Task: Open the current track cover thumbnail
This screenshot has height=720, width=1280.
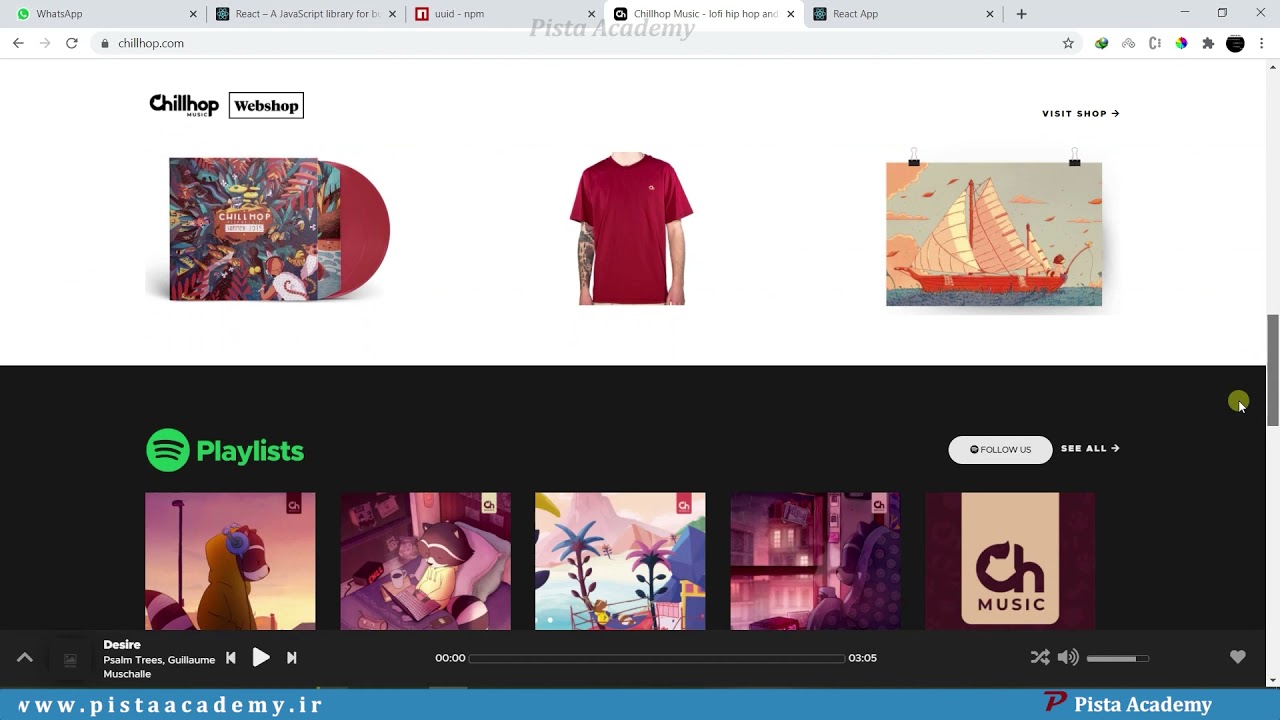Action: pyautogui.click(x=70, y=660)
